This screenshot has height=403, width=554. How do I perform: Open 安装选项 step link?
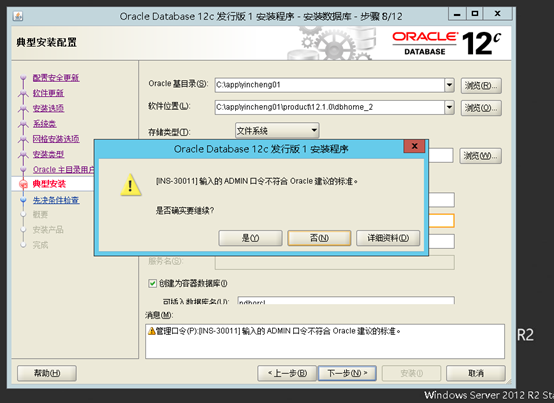coord(48,108)
